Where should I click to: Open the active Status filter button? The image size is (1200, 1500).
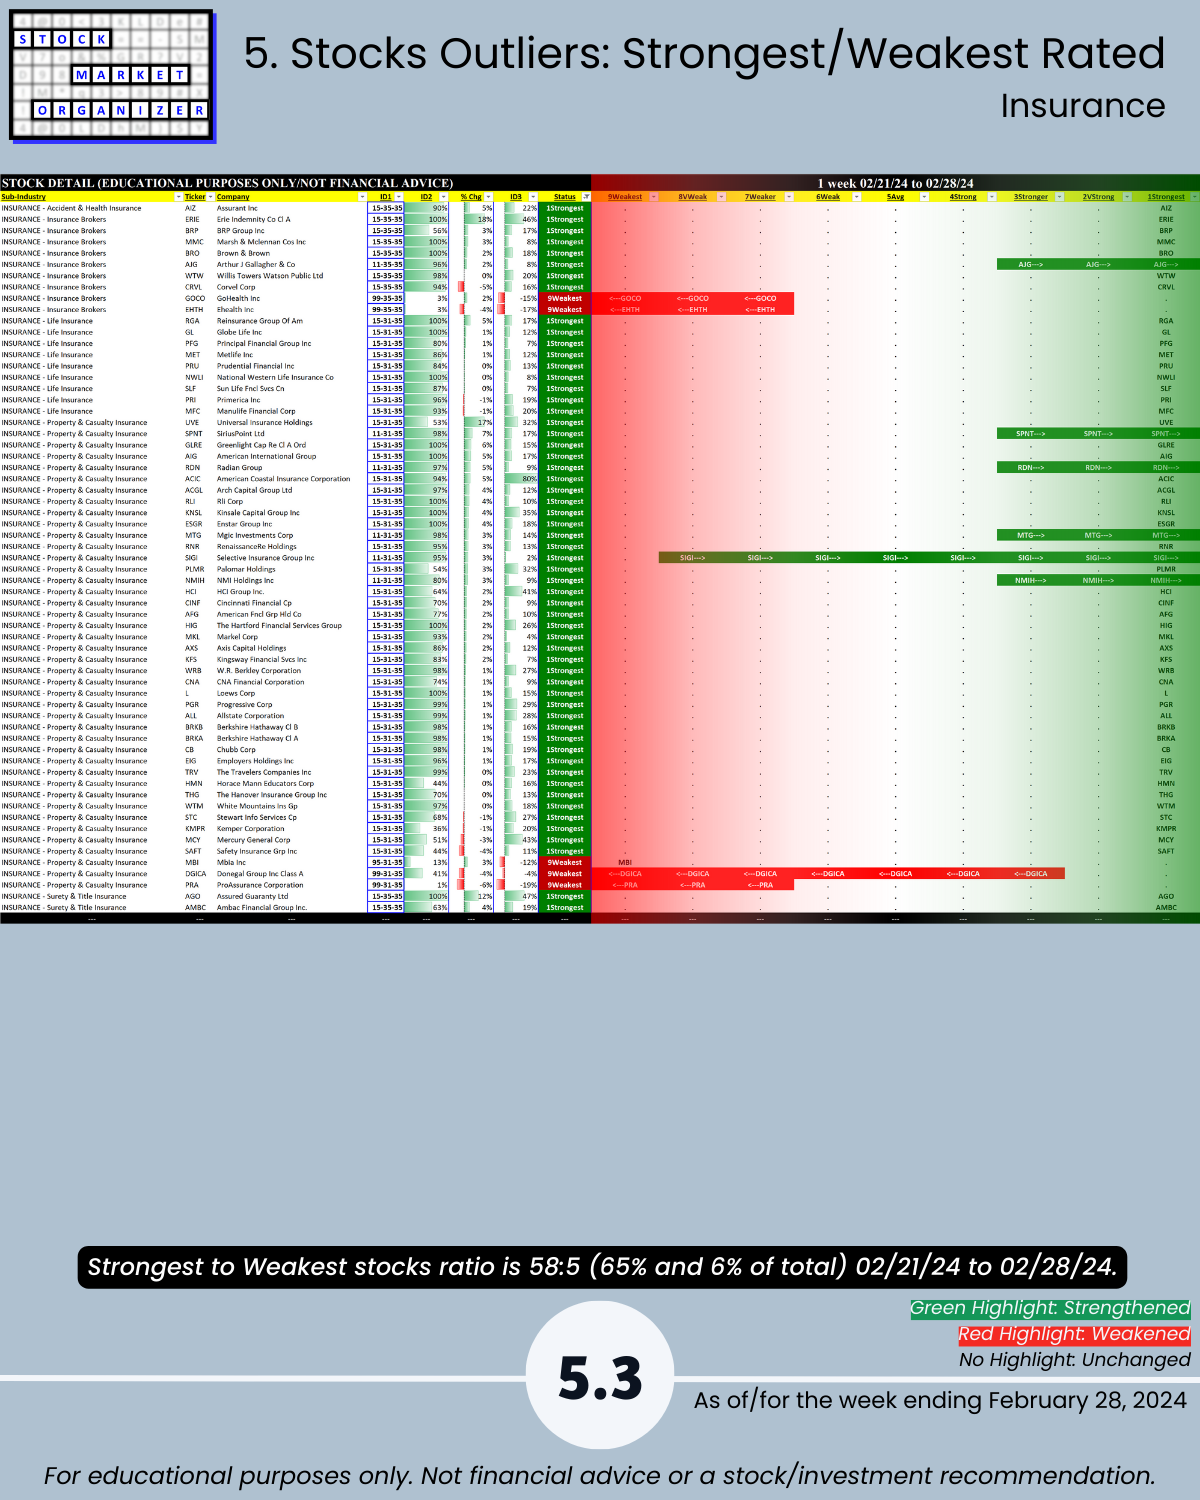pyautogui.click(x=586, y=197)
